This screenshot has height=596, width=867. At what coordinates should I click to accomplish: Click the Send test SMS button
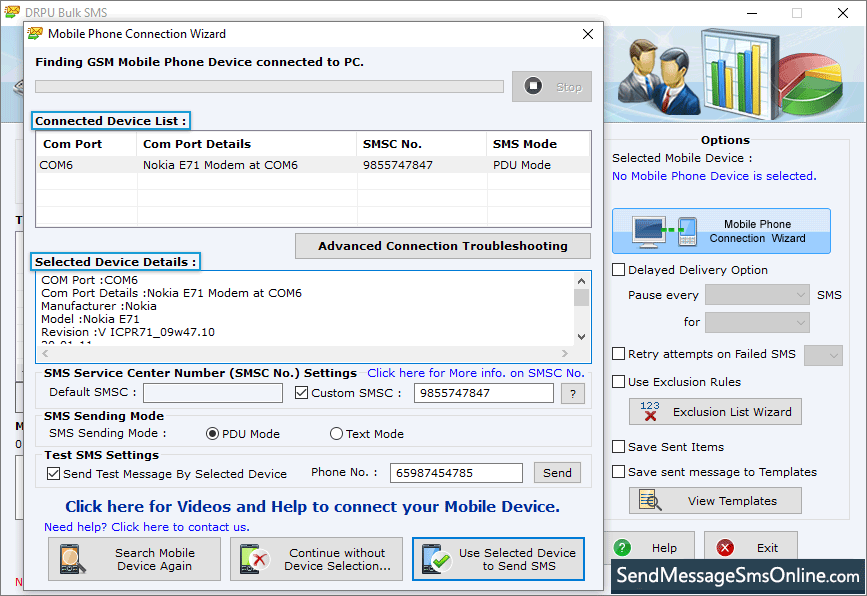point(557,473)
